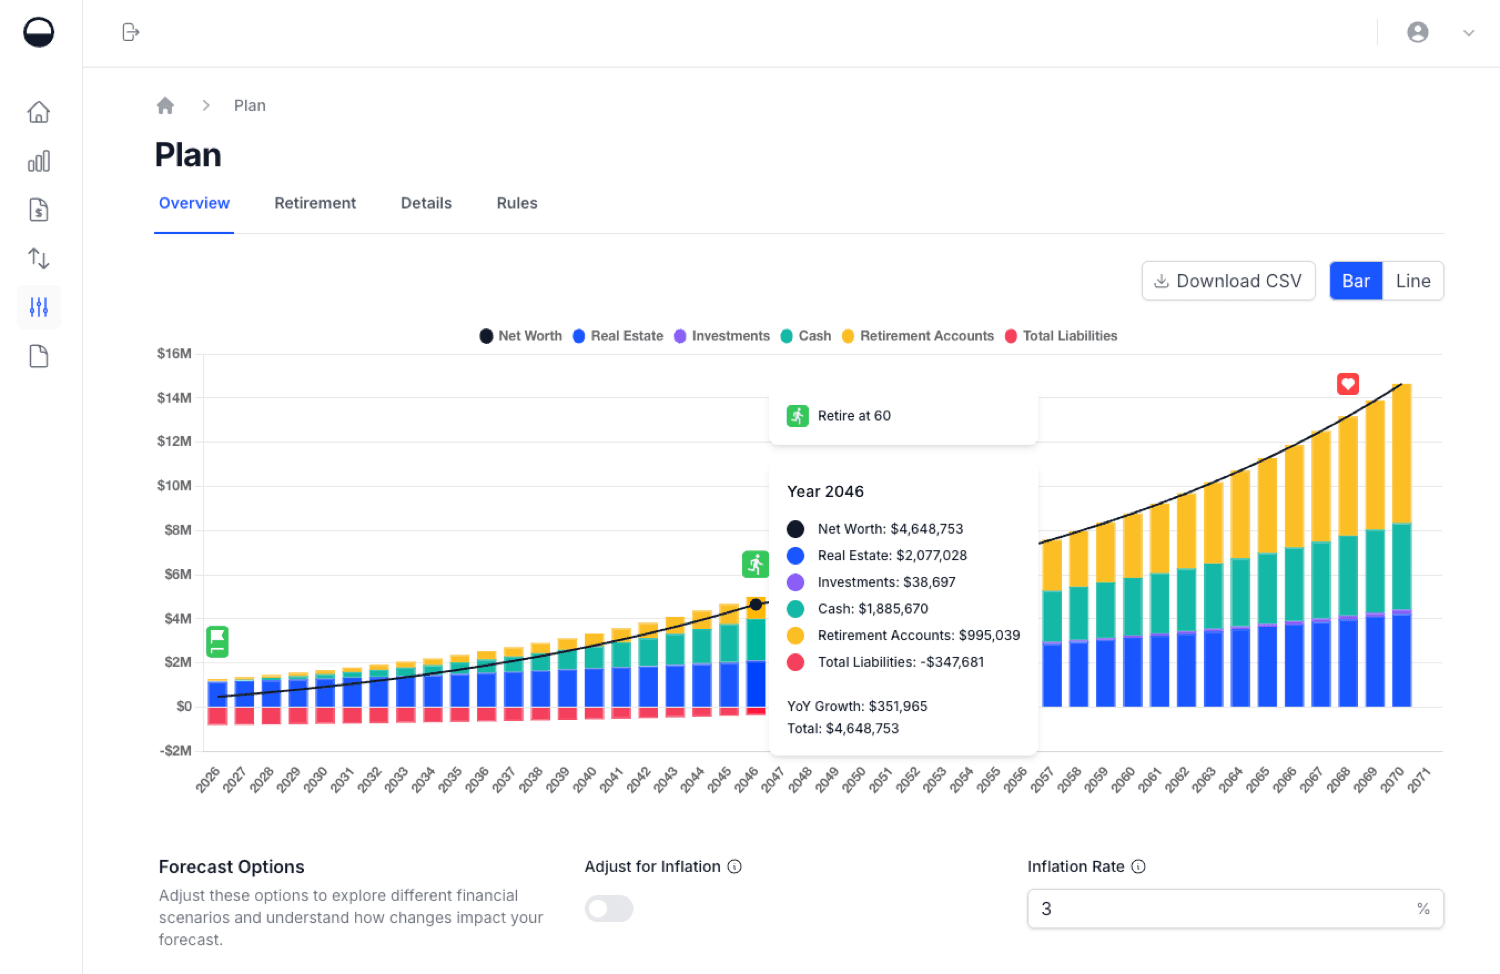The image size is (1500, 974).
Task: Switch chart view to Line
Action: [x=1413, y=281]
